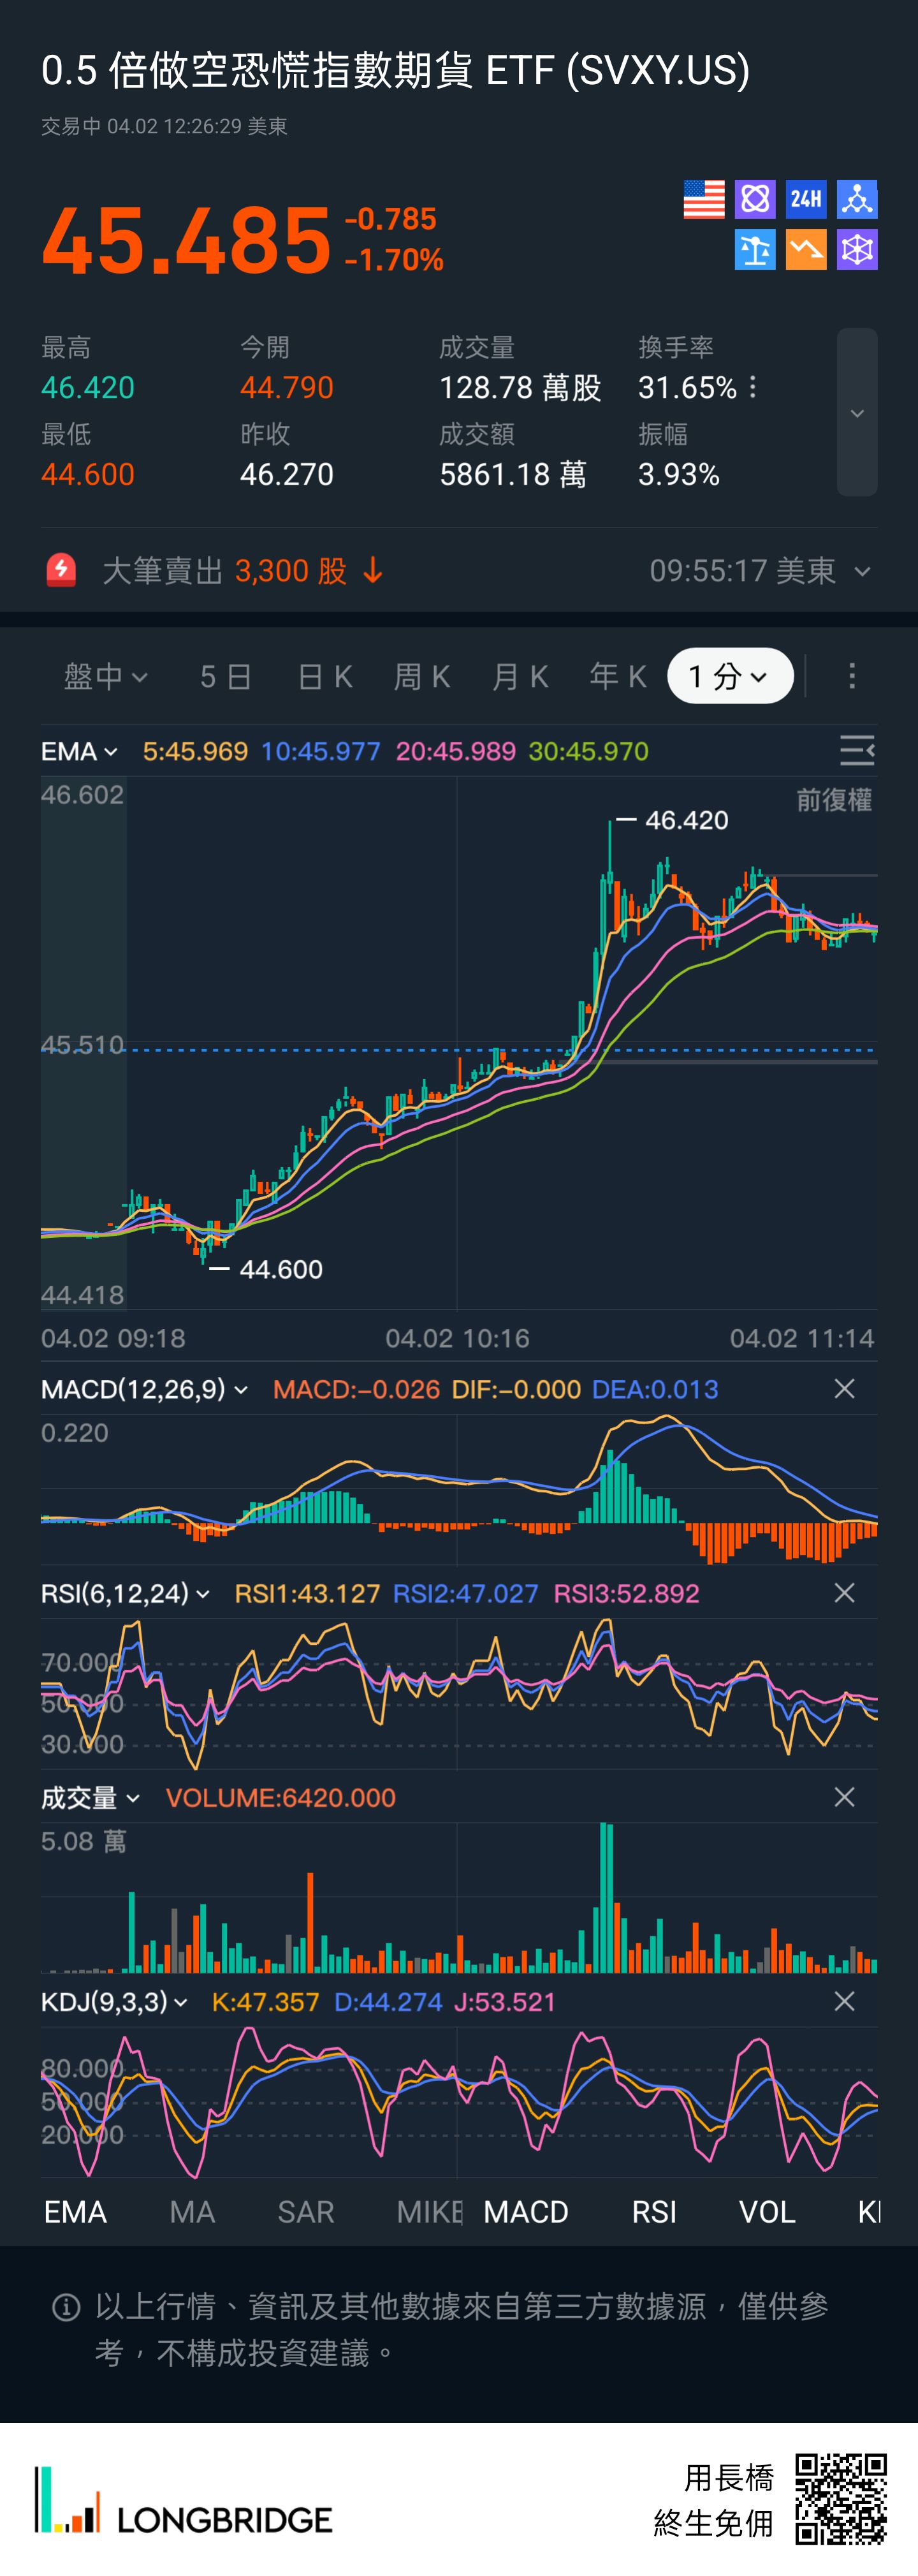Close the MACD indicator panel
The image size is (918, 2576).
click(x=844, y=1389)
